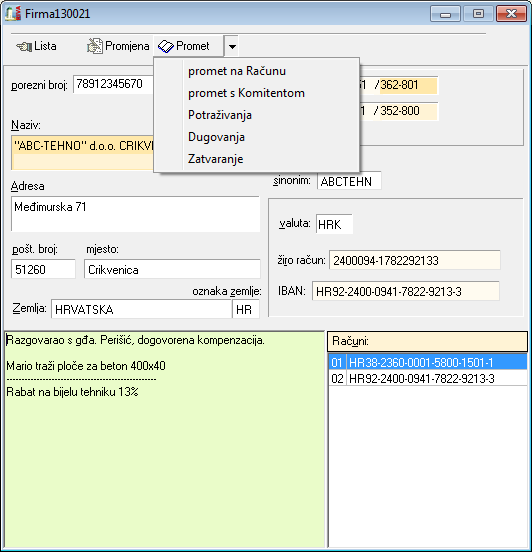Focus the pošt. broj field 51260
Image resolution: width=532 pixels, height=552 pixels.
(x=43, y=270)
